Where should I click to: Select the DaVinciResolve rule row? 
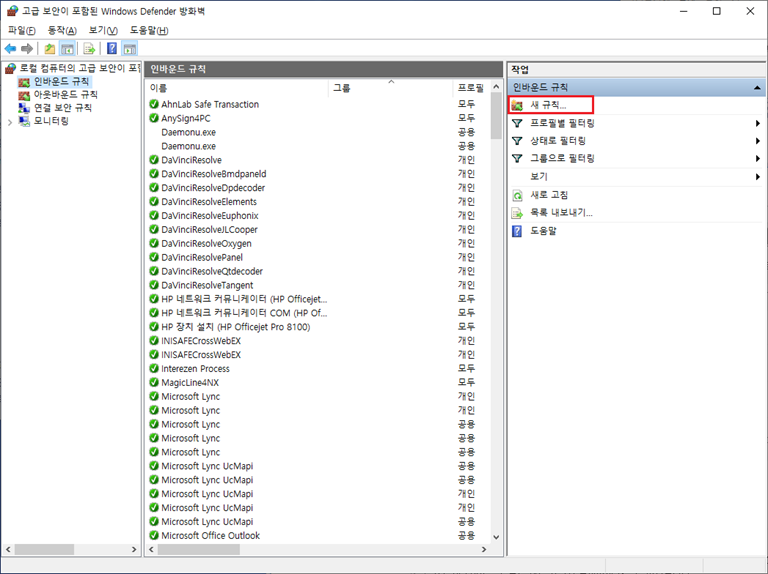[192, 160]
